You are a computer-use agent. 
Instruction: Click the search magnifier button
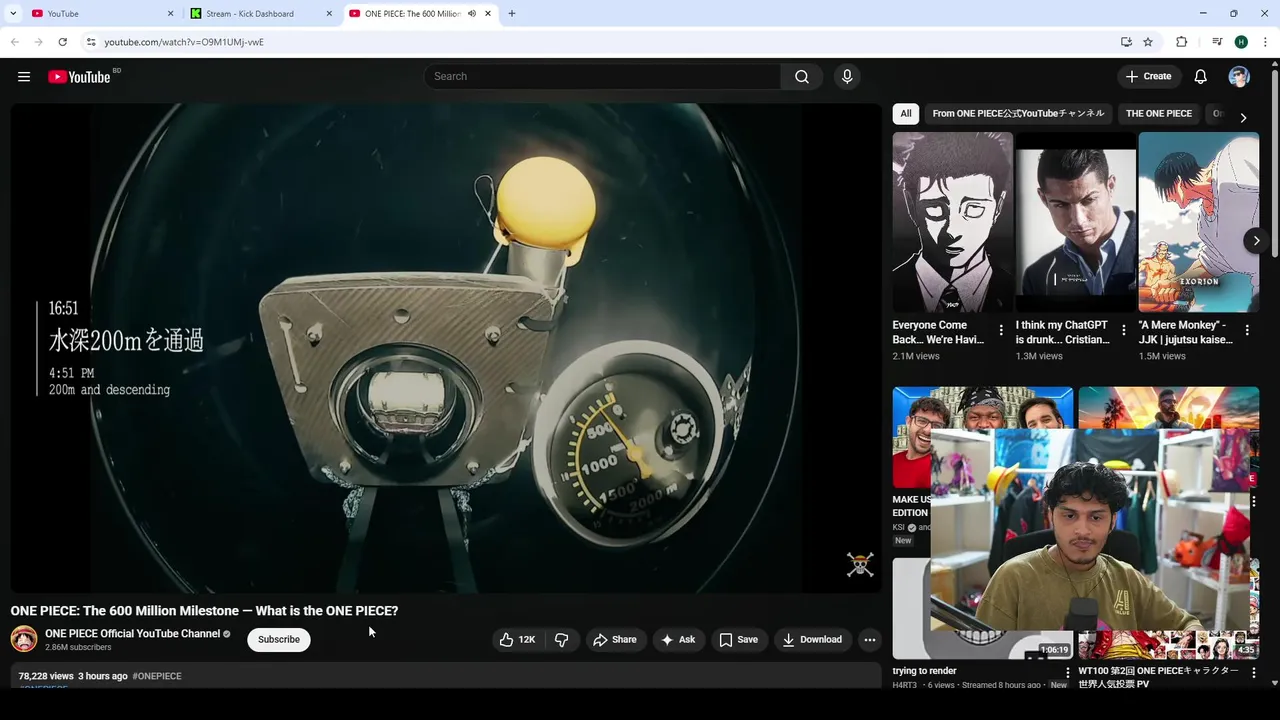(802, 77)
